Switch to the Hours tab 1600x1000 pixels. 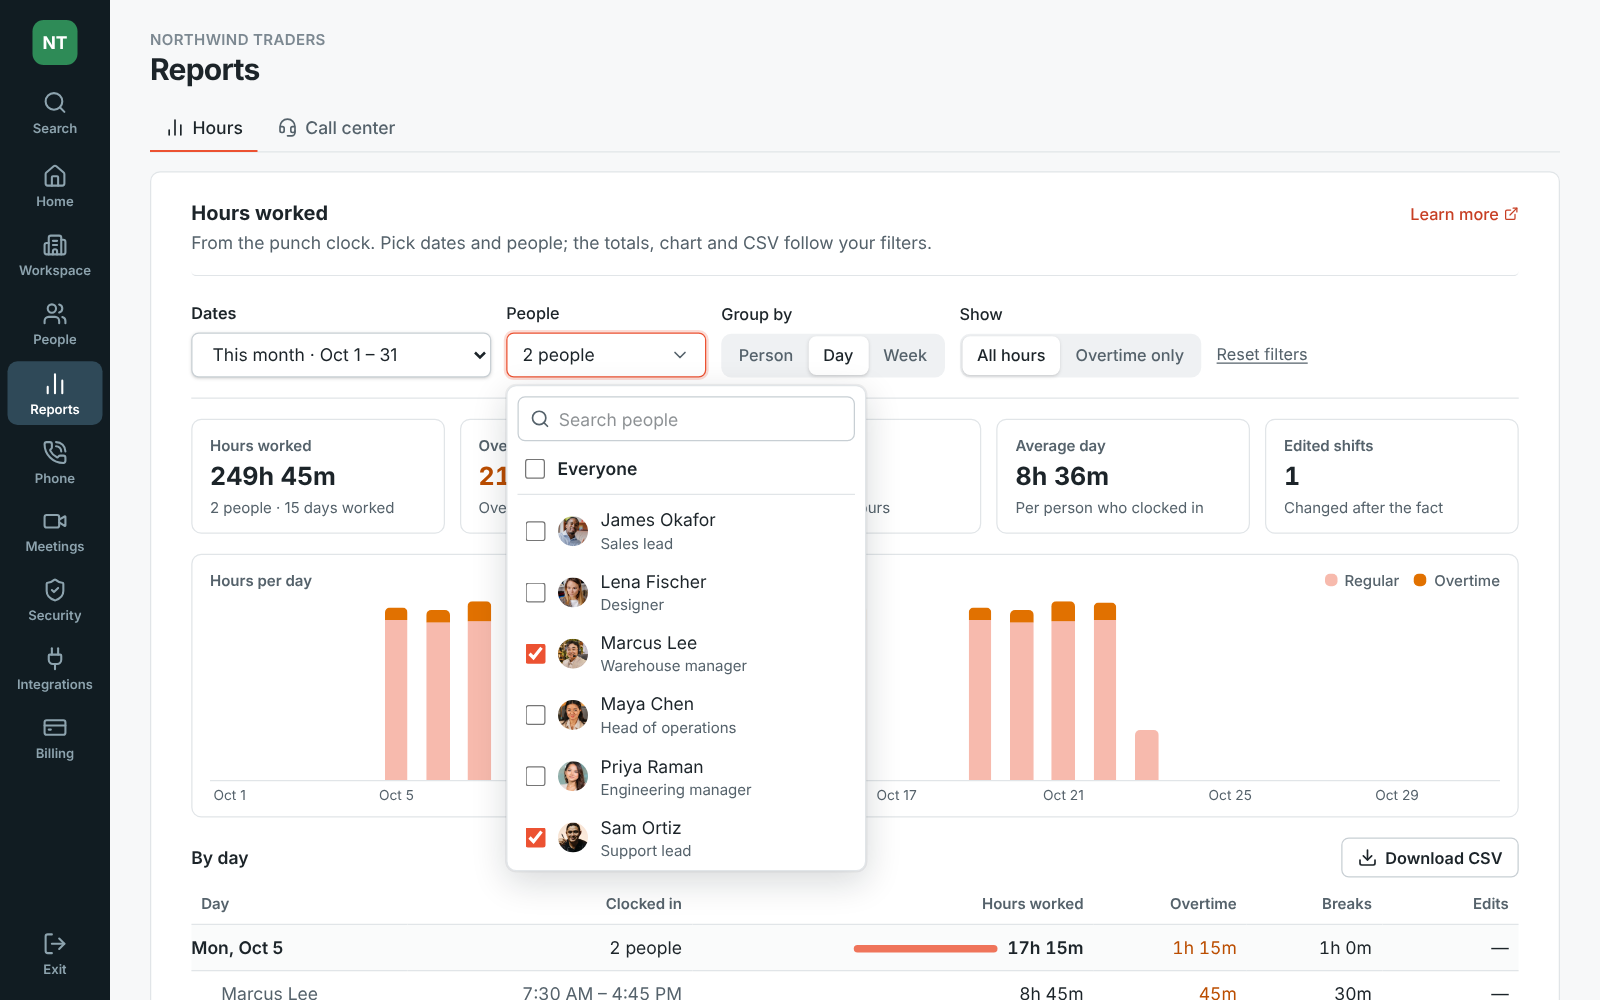click(204, 128)
